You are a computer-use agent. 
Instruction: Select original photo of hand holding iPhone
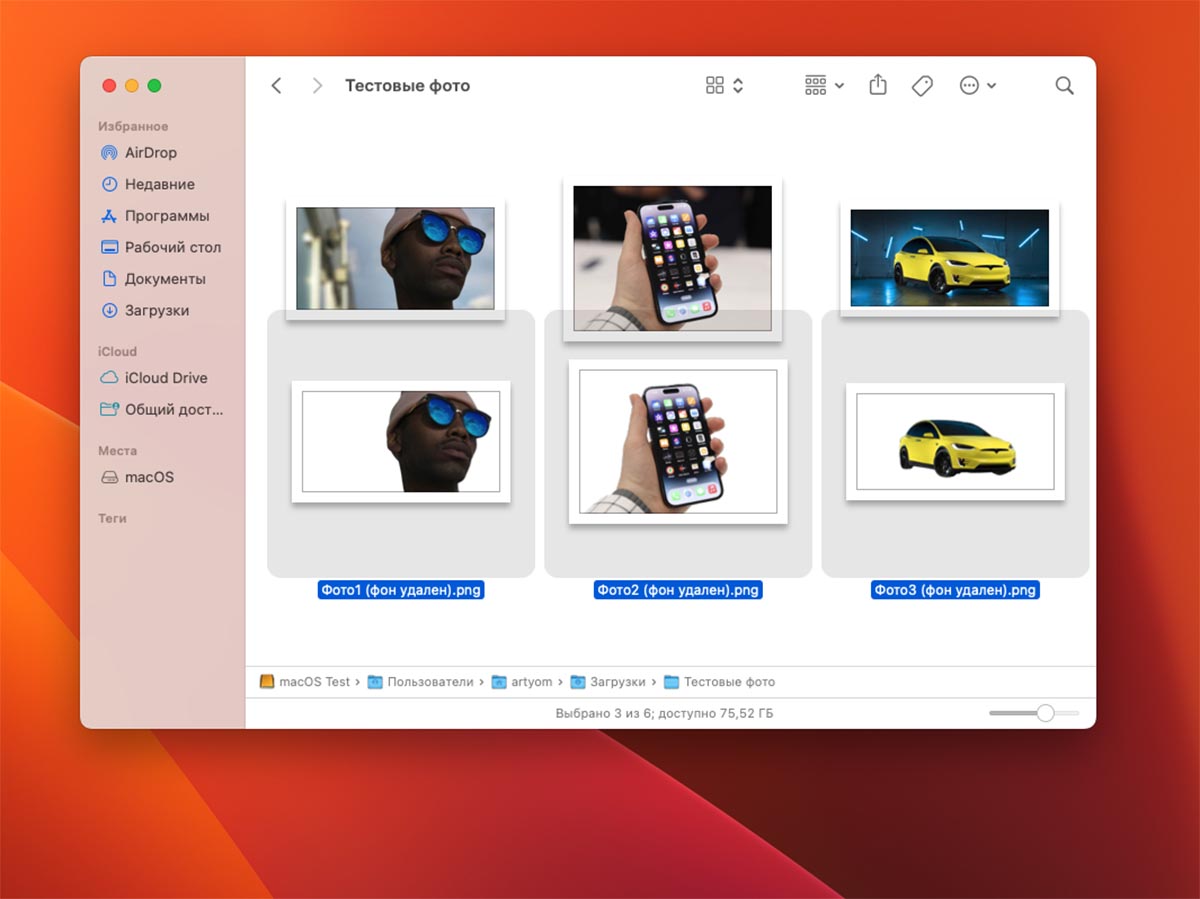click(672, 258)
